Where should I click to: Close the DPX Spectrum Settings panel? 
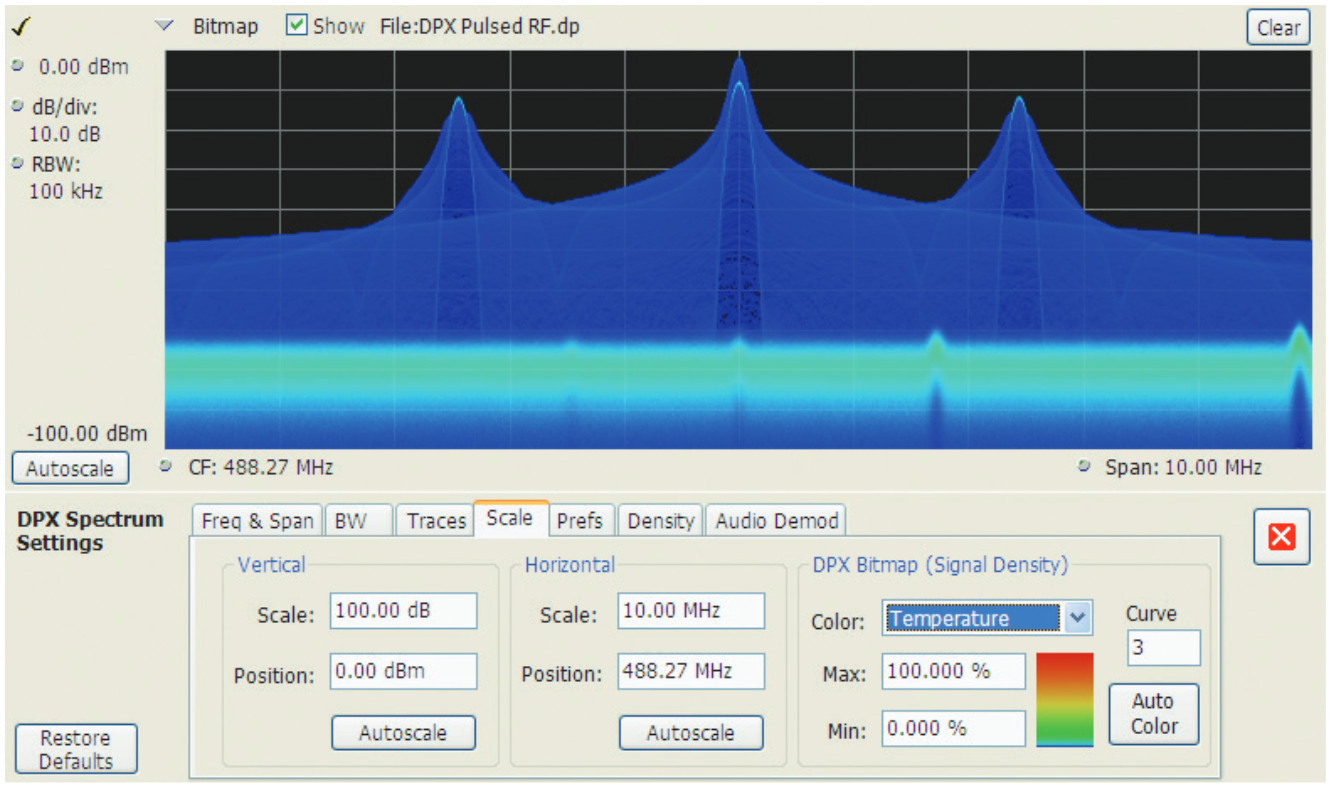coord(1281,537)
